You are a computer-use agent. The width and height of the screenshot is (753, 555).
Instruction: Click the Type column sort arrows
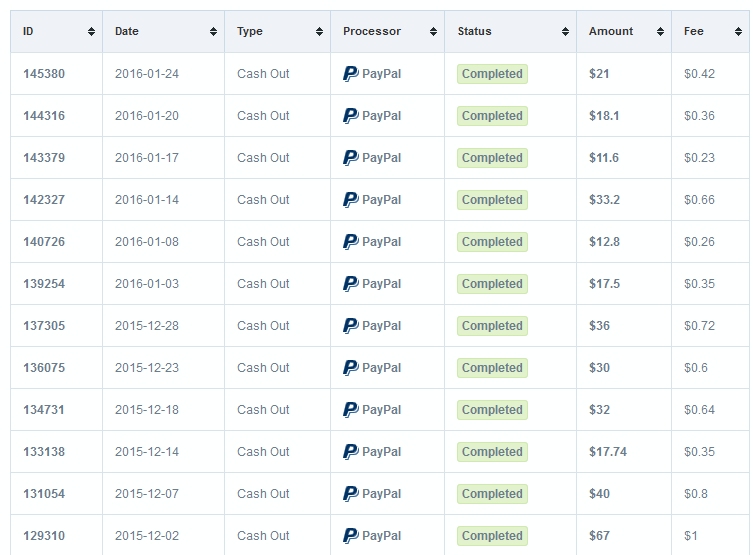319,32
